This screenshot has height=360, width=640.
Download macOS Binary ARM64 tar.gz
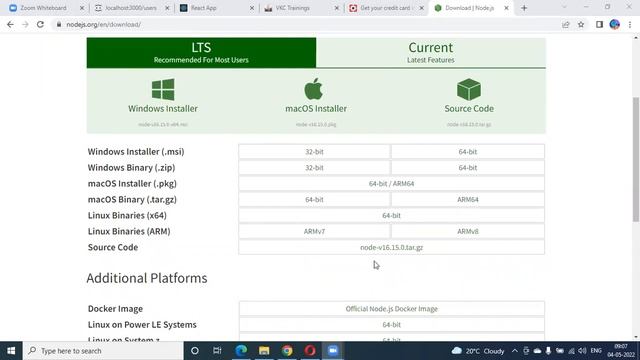(468, 199)
